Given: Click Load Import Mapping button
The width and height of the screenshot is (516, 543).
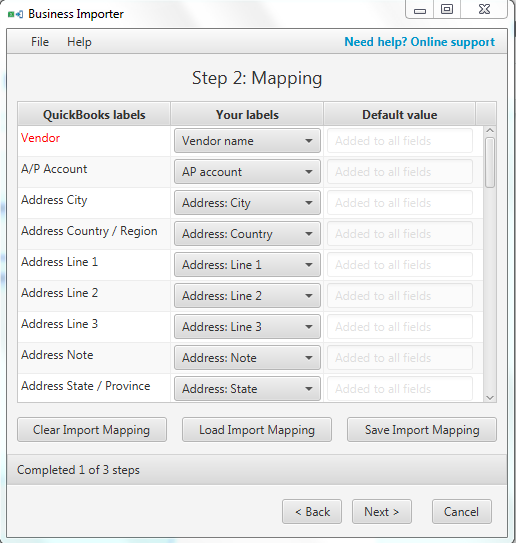Looking at the screenshot, I should (257, 430).
